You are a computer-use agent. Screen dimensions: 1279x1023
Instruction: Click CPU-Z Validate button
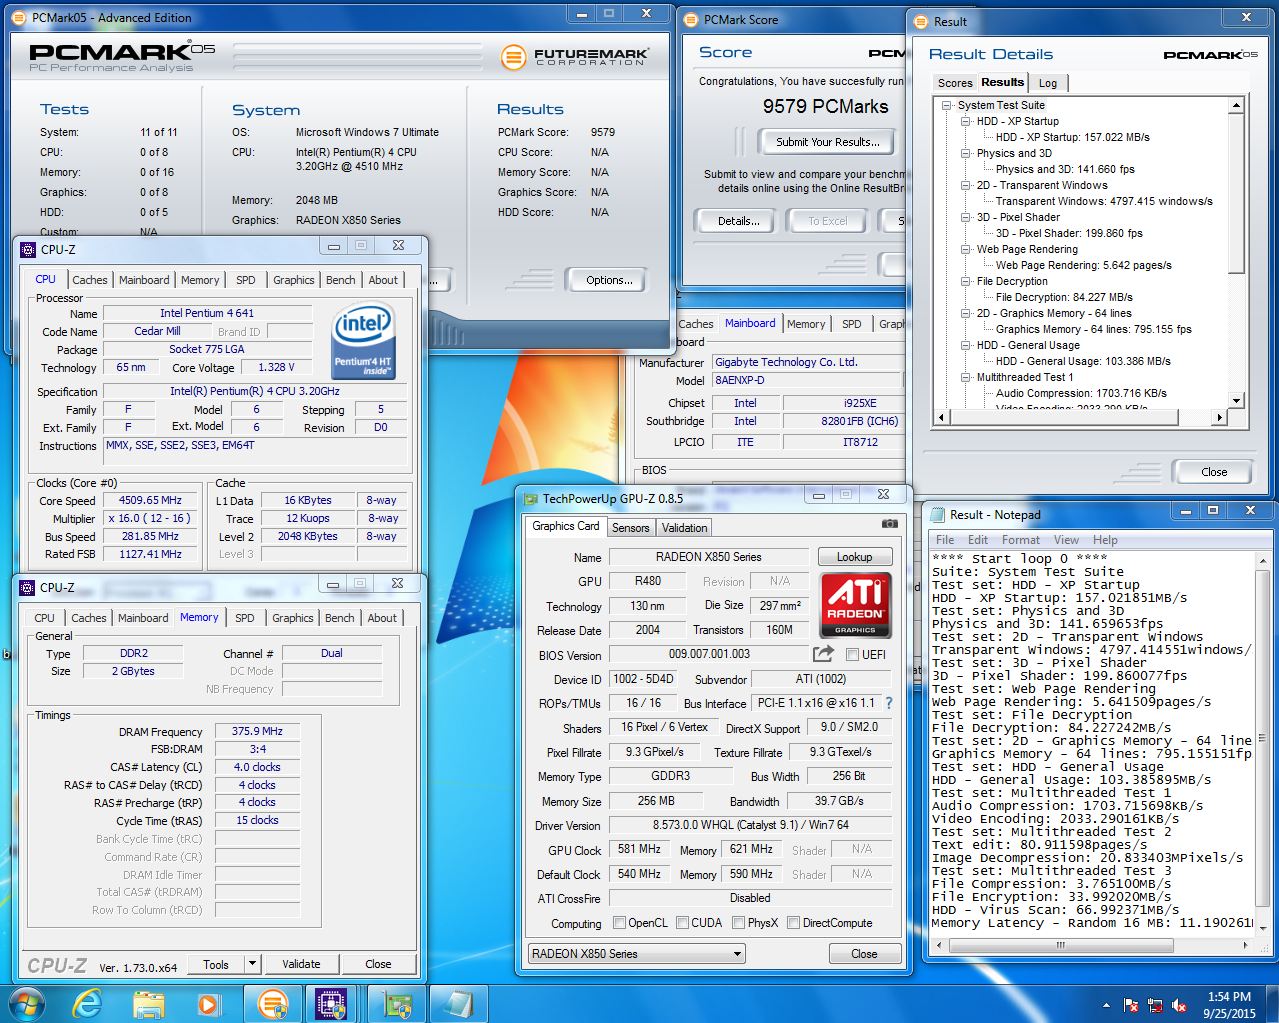tap(301, 964)
